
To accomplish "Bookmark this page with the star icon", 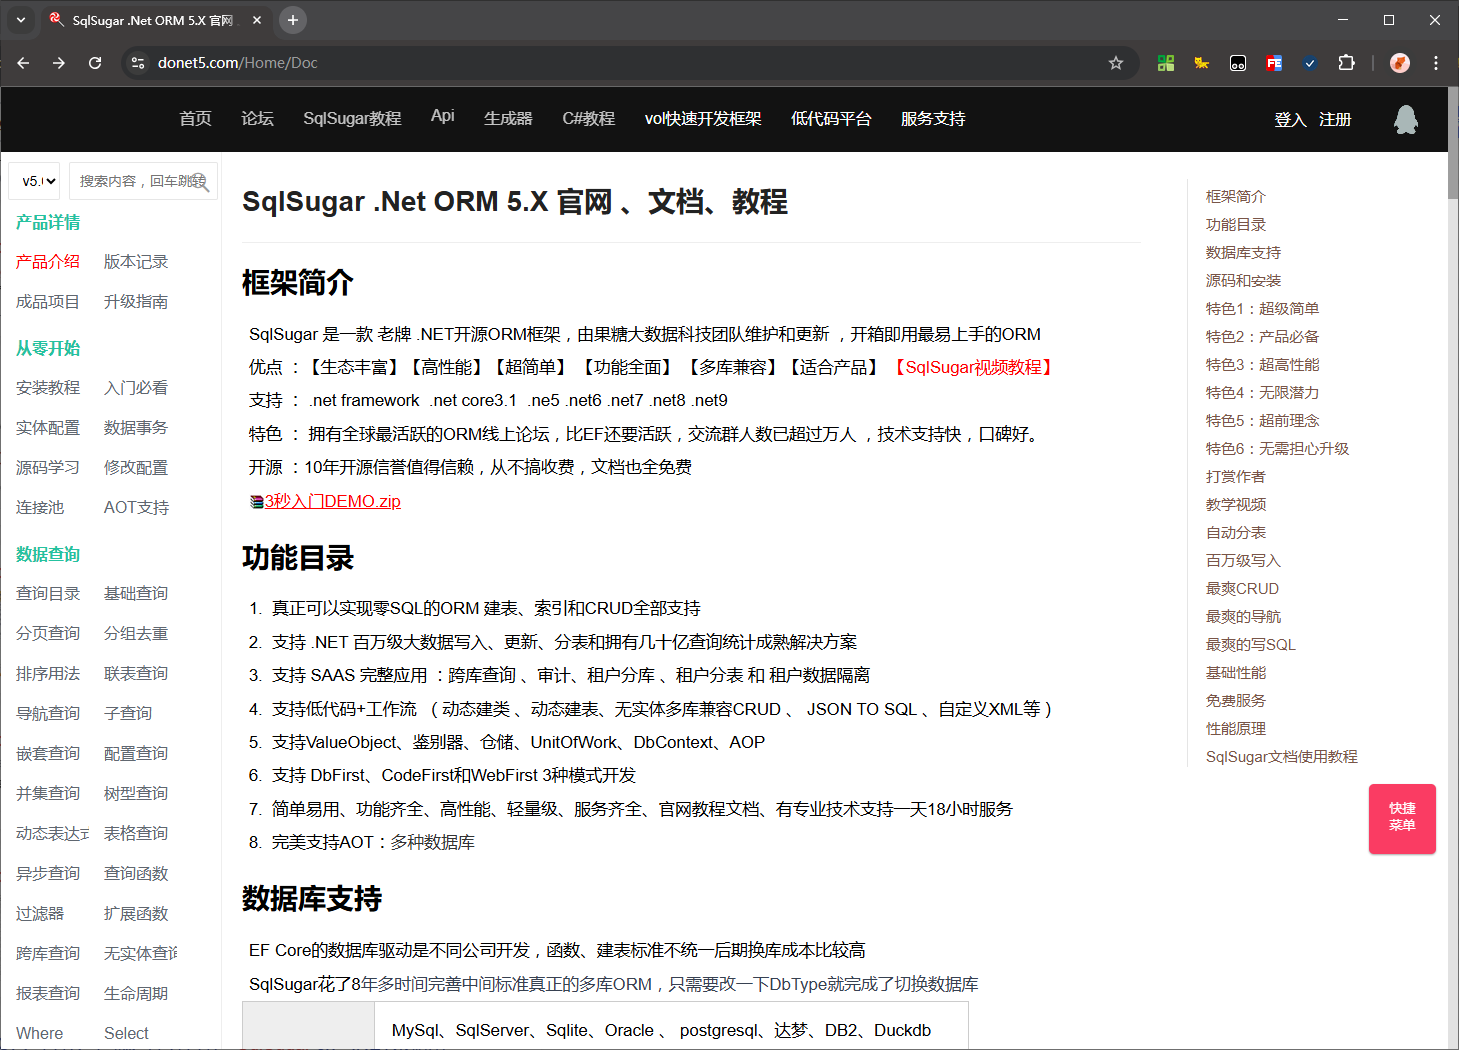I will click(1116, 63).
